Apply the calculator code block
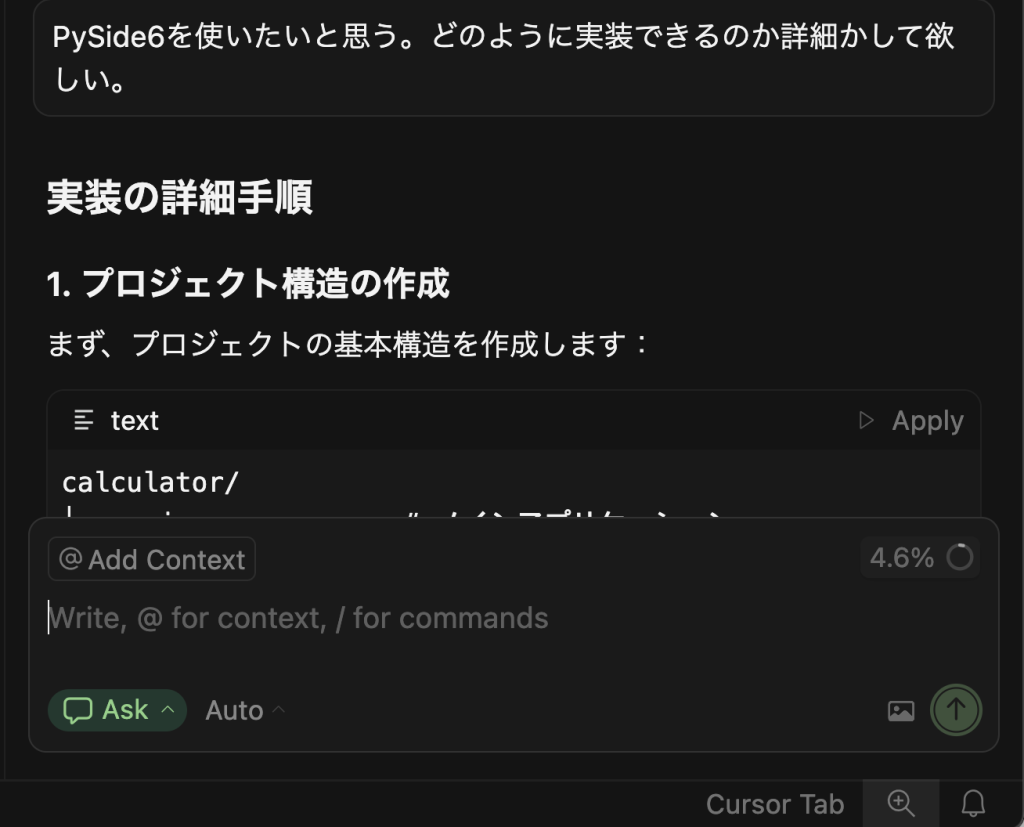The width and height of the screenshot is (1024, 827). coord(927,420)
